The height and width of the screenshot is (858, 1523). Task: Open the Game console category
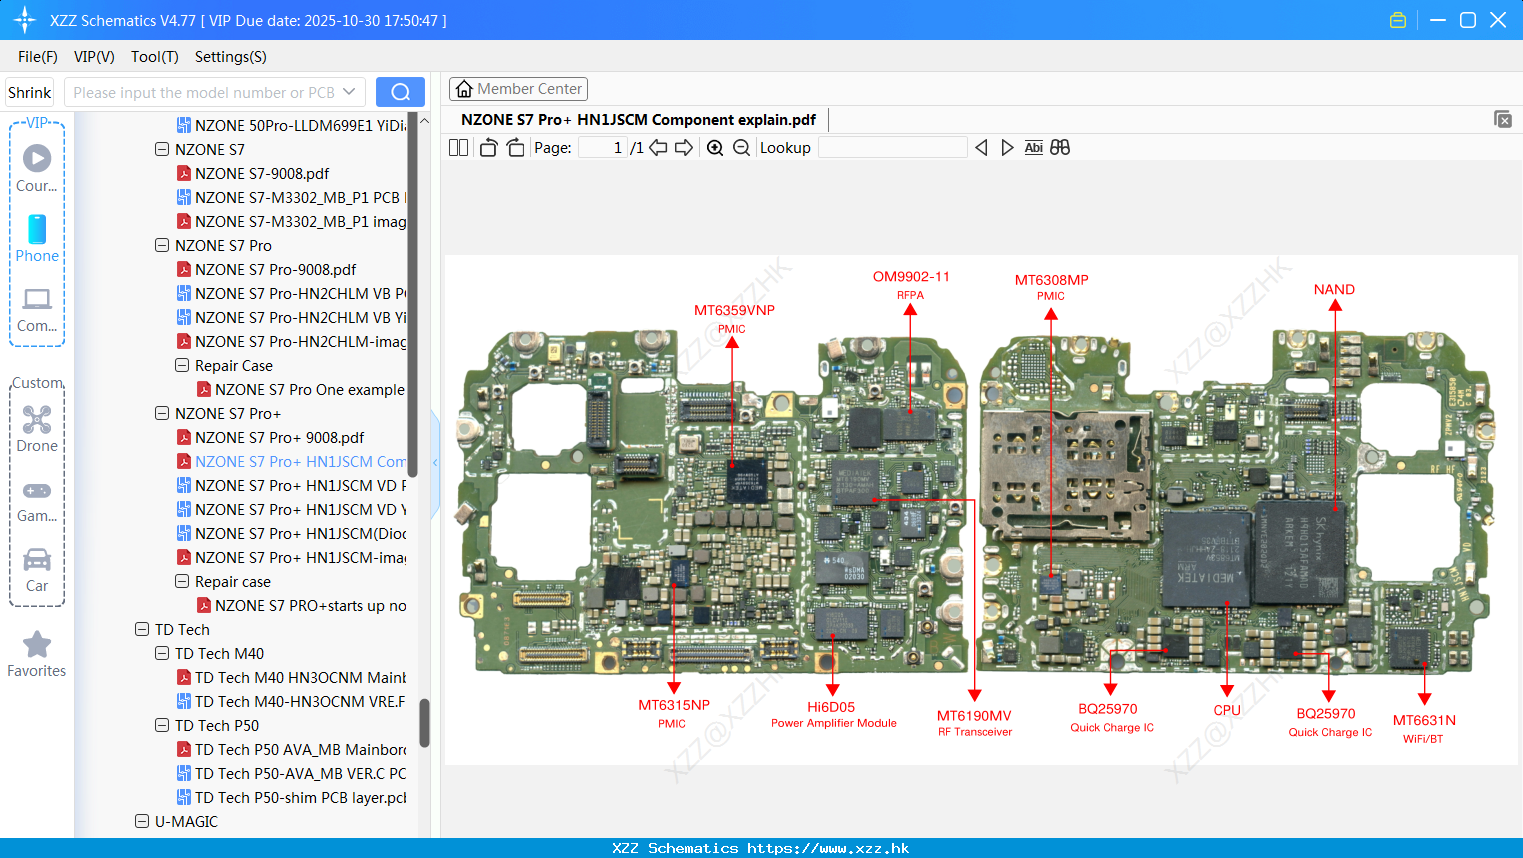click(x=37, y=490)
